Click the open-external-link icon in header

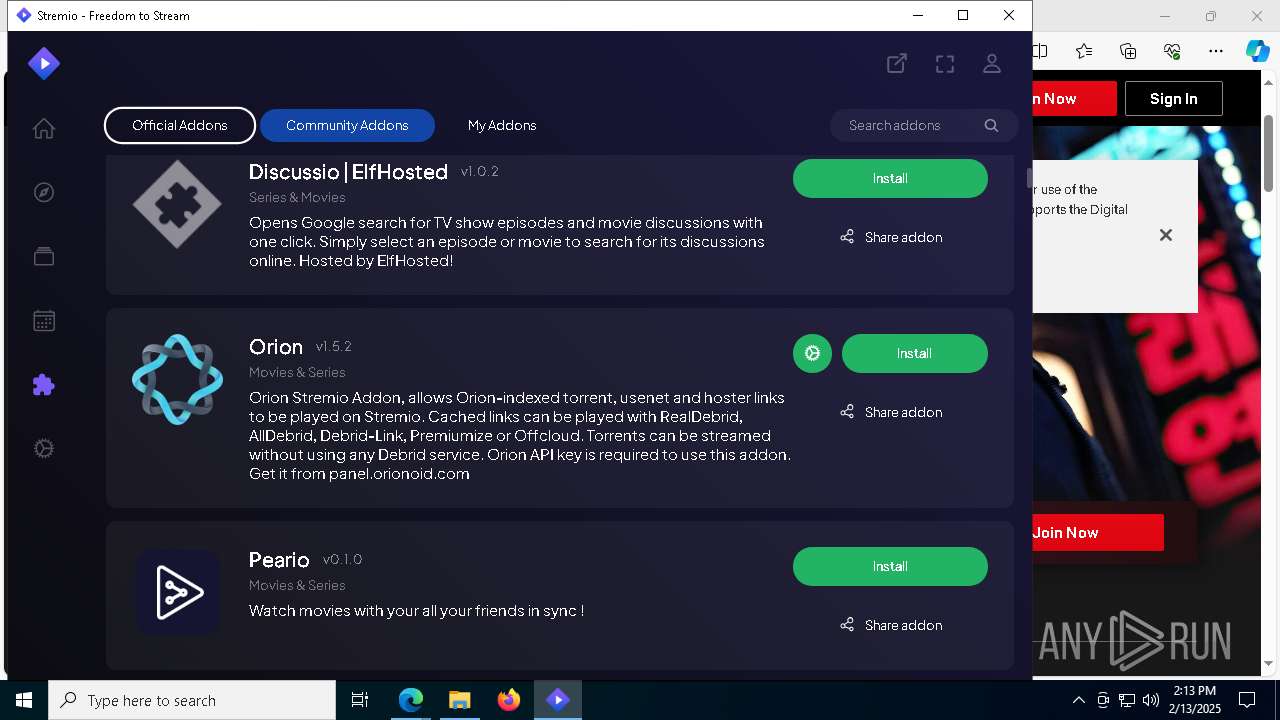click(897, 63)
